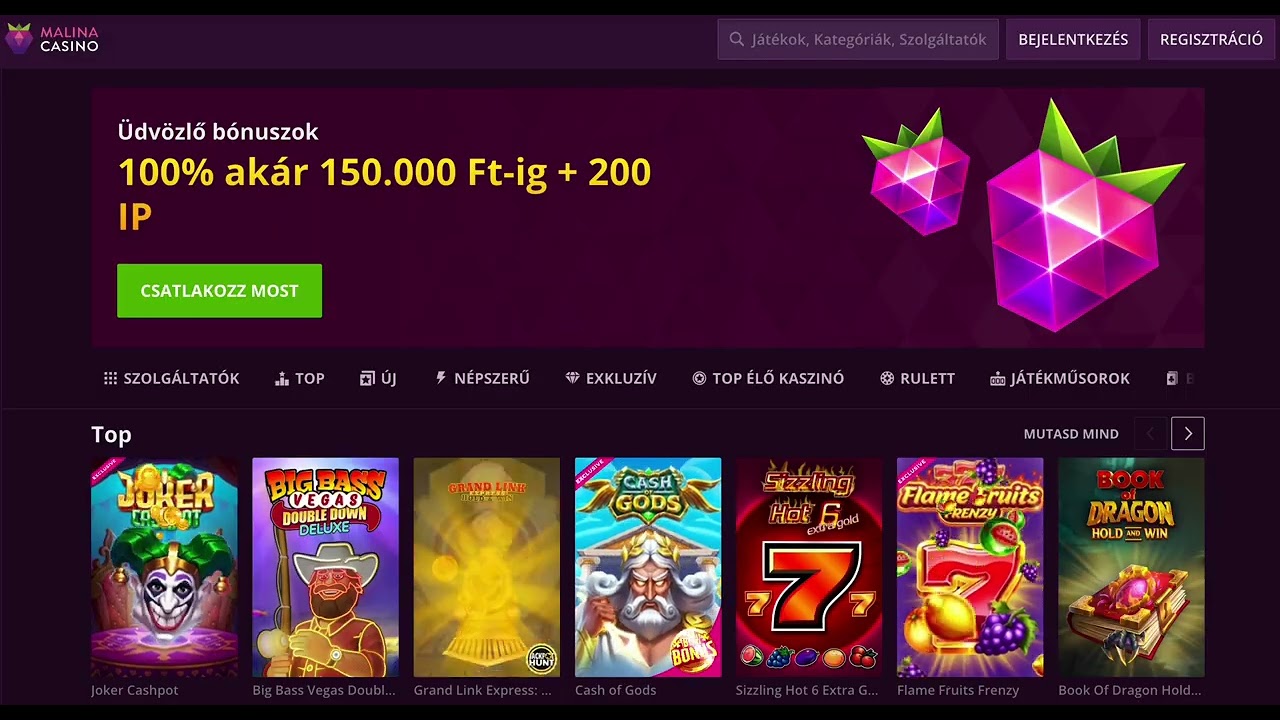Image resolution: width=1280 pixels, height=720 pixels.
Task: Click the Regisztráció button
Action: 1211,39
